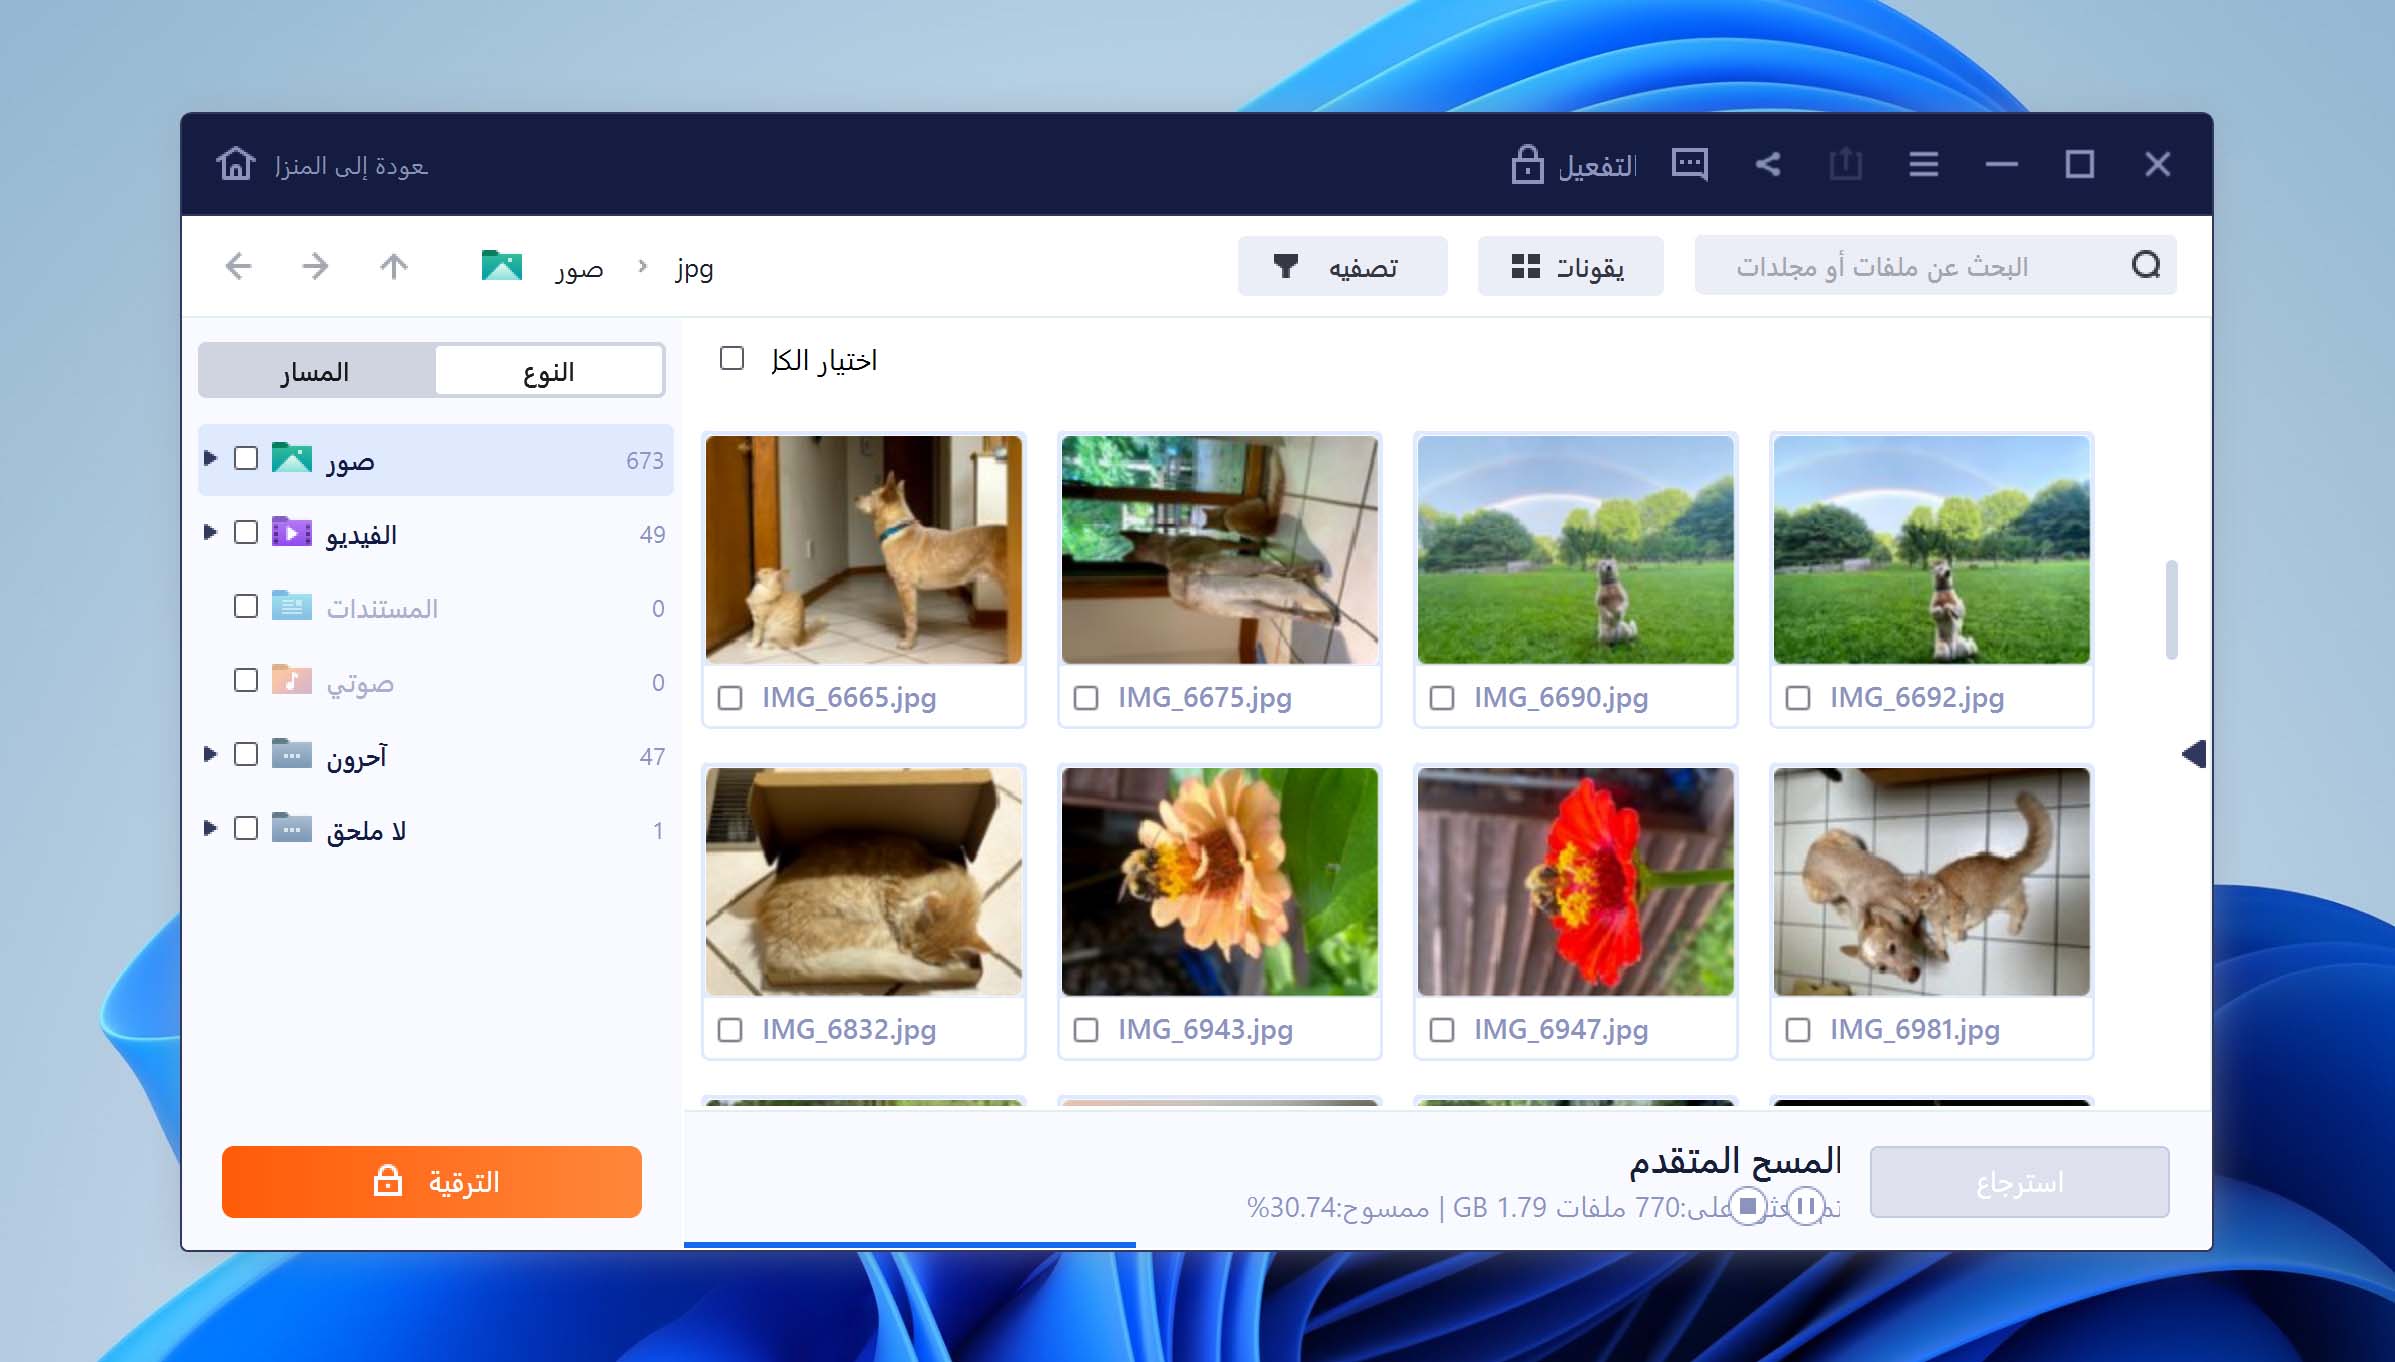
Task: Open the IMG_6832.jpg cat in box thumbnail
Action: click(x=864, y=881)
